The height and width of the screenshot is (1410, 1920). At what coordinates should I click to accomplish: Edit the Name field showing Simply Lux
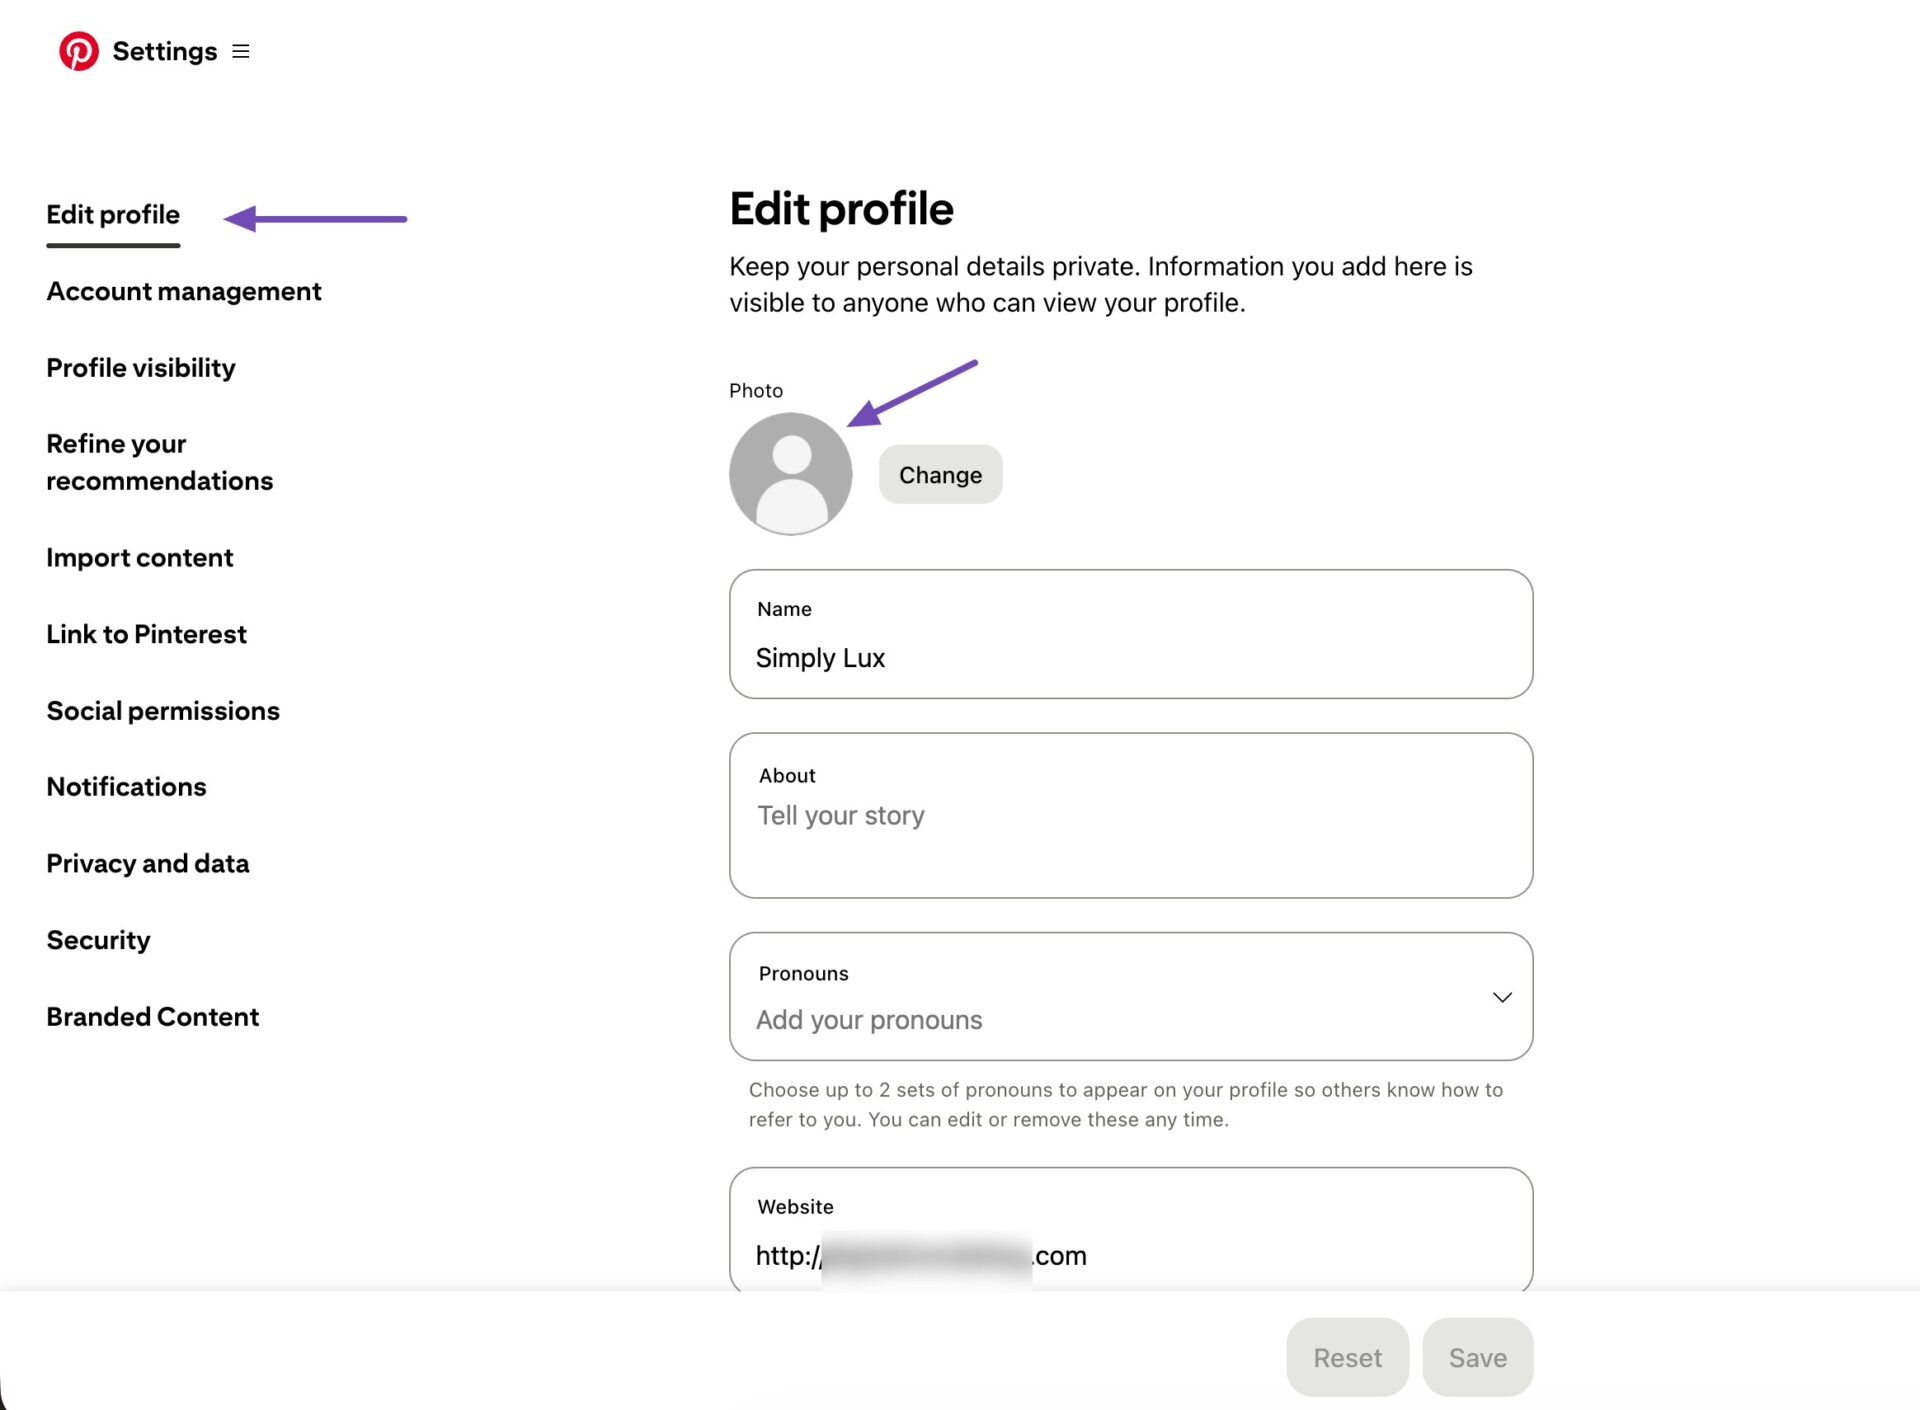[1129, 657]
